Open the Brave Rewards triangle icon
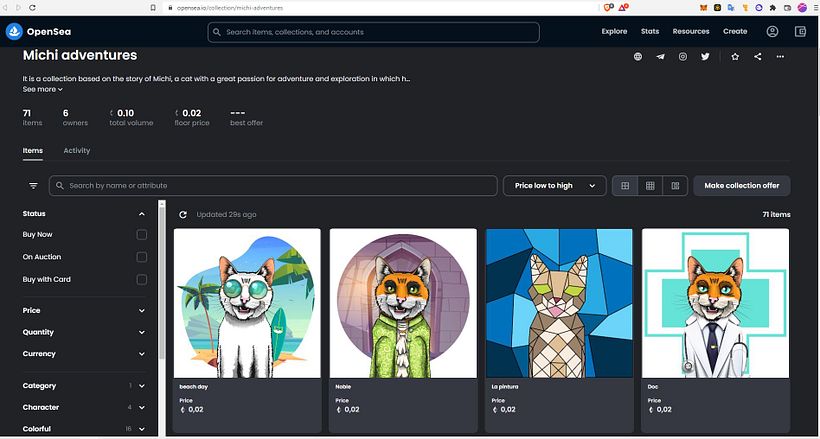The image size is (820, 439). 623,7
